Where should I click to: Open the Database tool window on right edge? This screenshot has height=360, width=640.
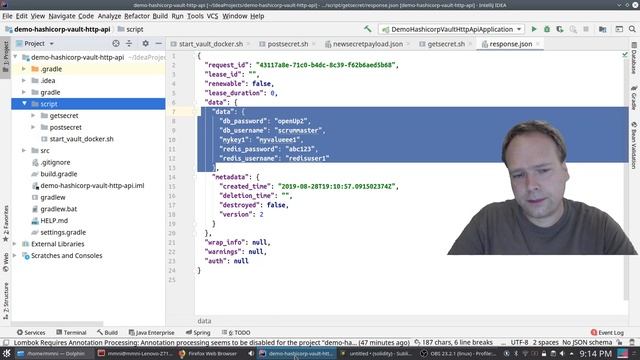click(x=634, y=58)
